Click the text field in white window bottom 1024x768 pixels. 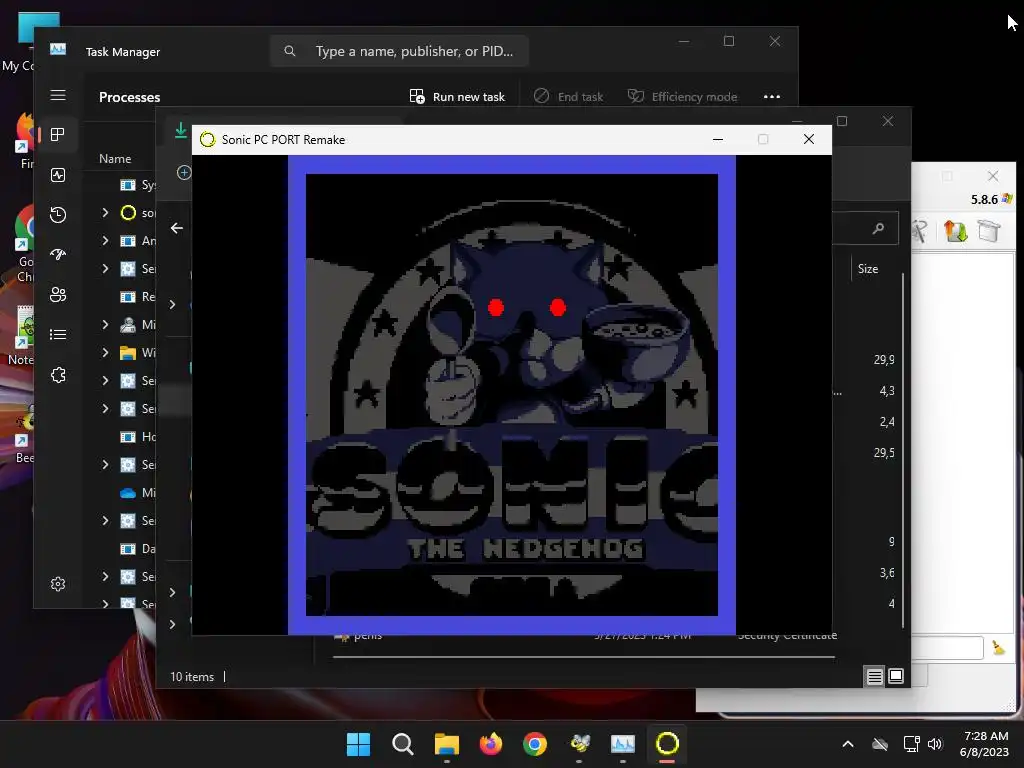click(947, 648)
